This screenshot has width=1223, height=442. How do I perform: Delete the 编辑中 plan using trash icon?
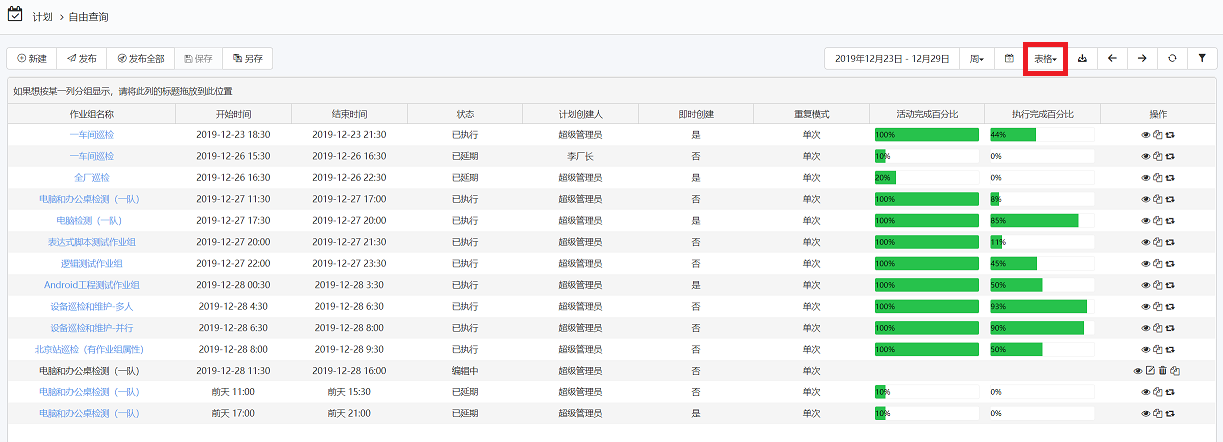click(x=1162, y=371)
